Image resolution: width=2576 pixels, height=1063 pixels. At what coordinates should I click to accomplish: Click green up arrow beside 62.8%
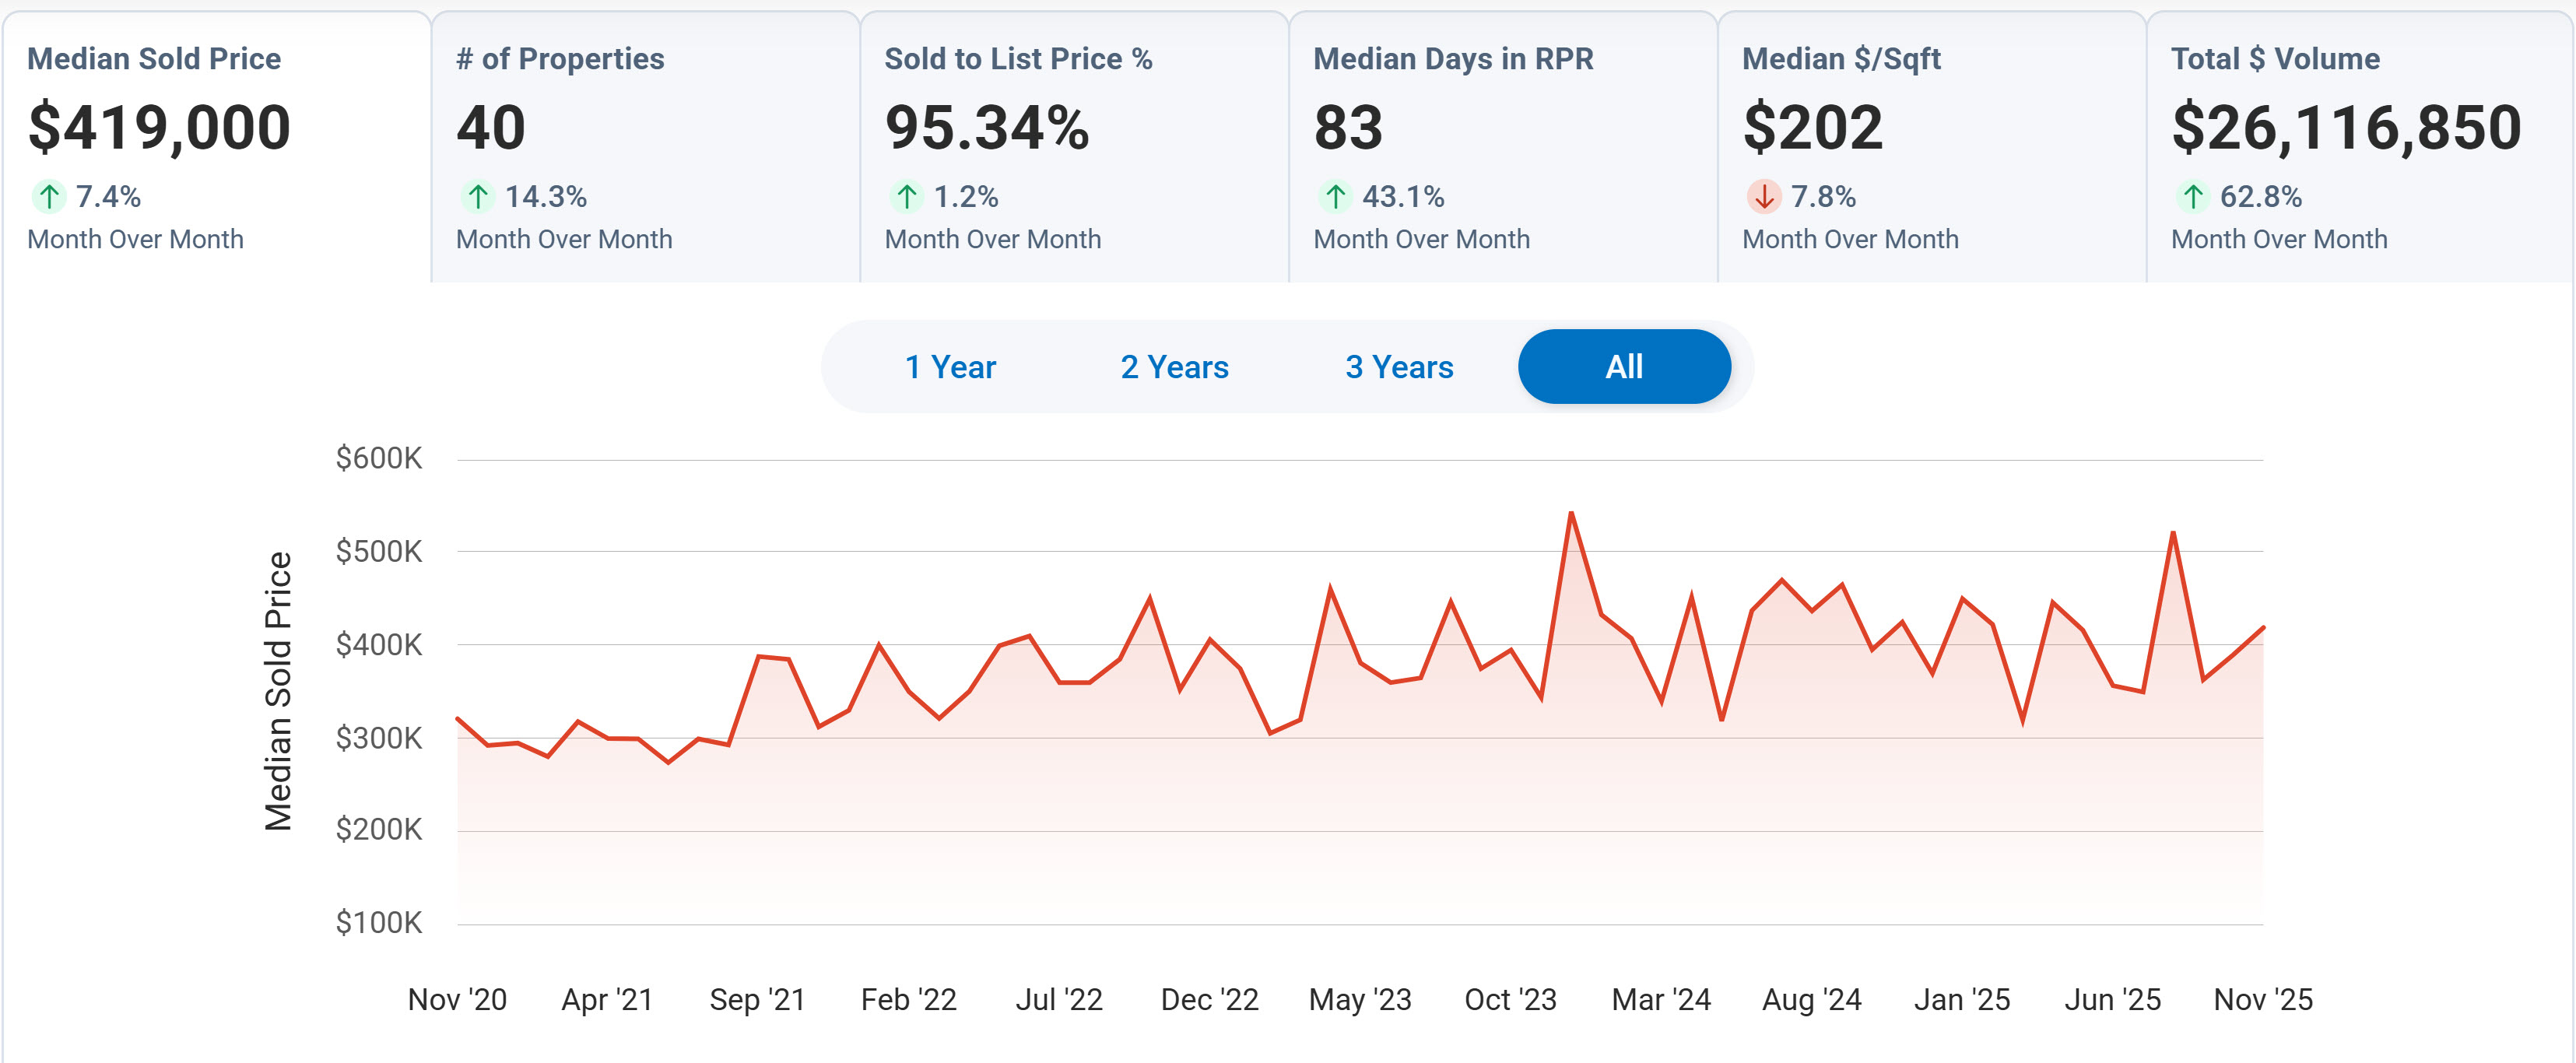[x=2193, y=196]
